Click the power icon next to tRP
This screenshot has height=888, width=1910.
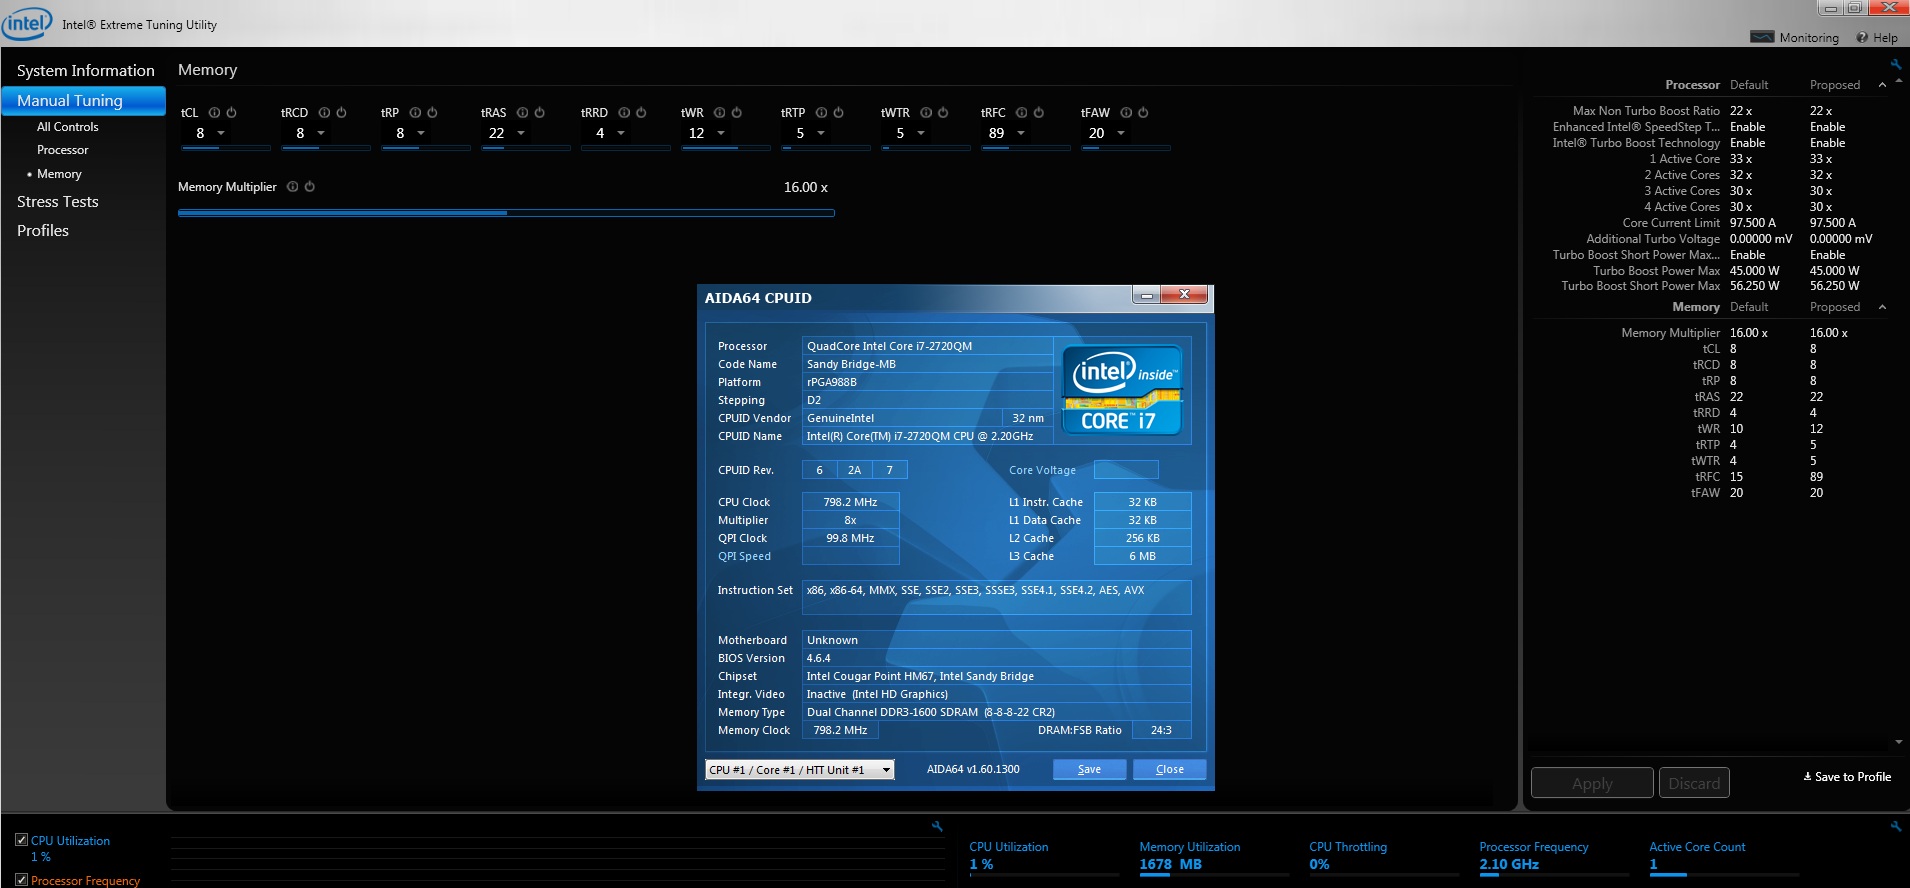coord(432,113)
